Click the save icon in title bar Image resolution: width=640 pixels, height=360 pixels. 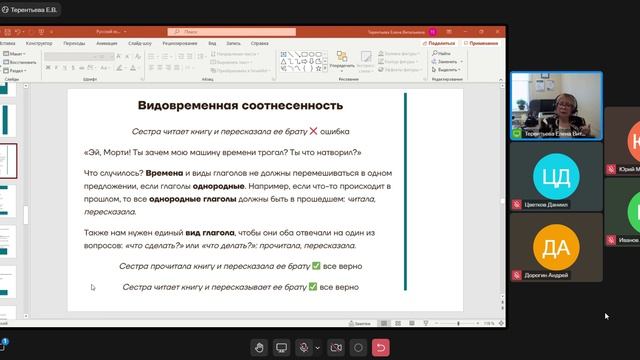[x=7, y=32]
